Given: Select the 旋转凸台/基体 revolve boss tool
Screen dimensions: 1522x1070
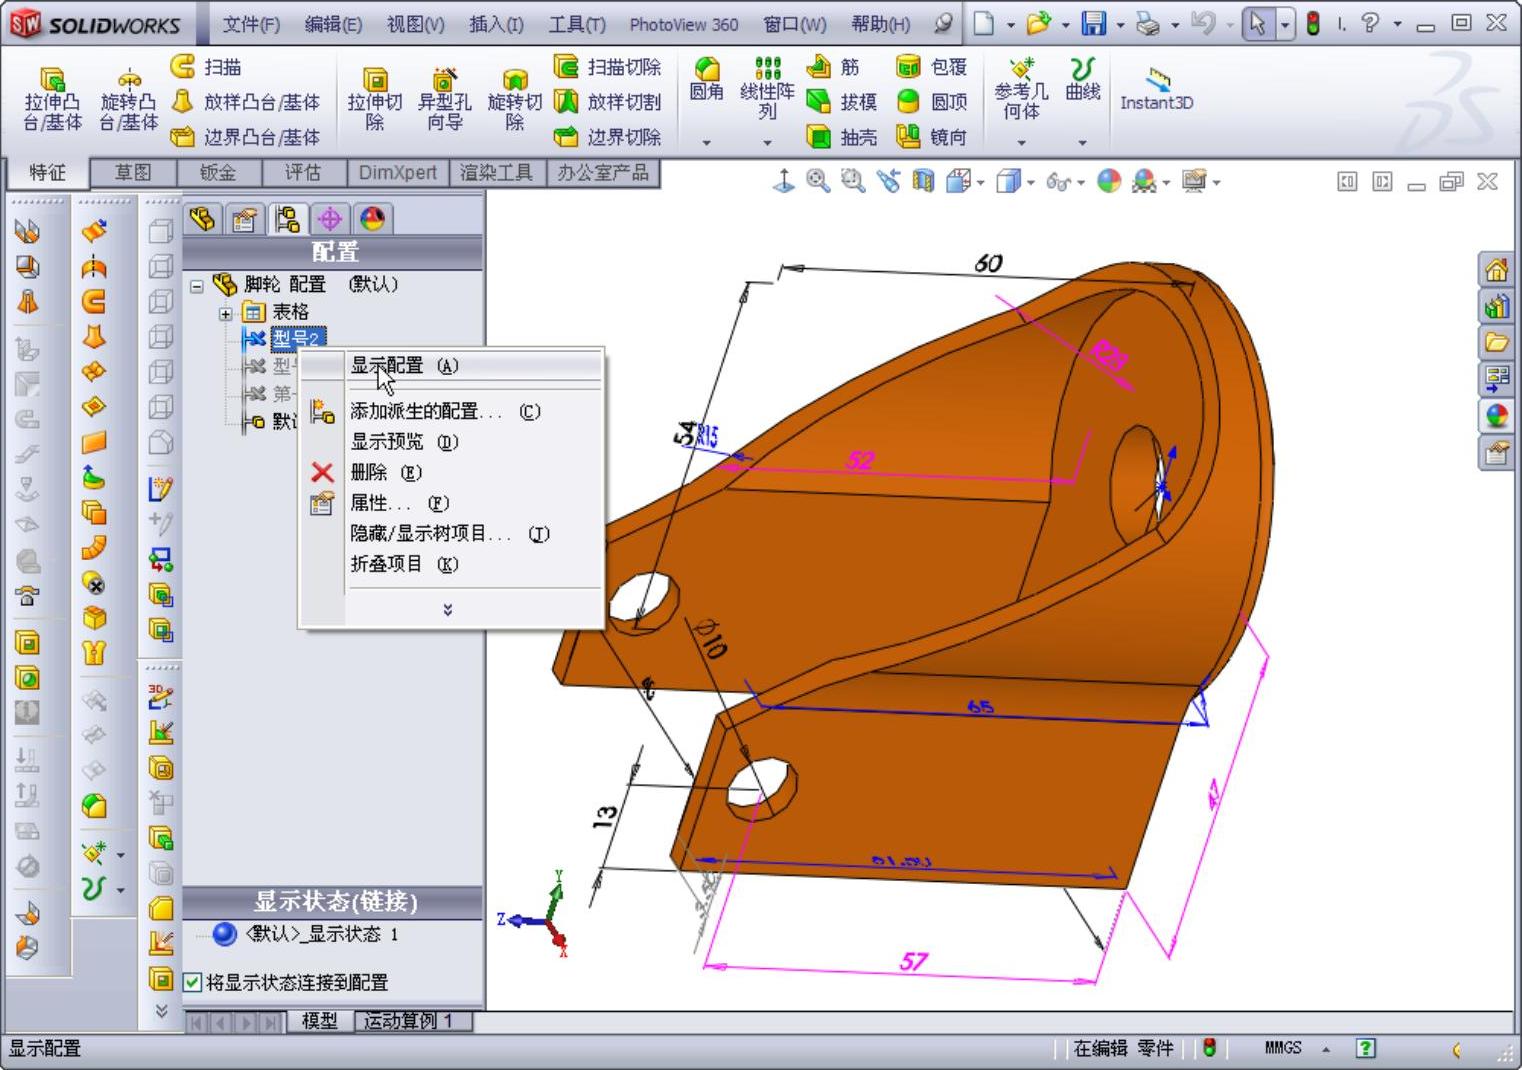Looking at the screenshot, I should (x=128, y=100).
